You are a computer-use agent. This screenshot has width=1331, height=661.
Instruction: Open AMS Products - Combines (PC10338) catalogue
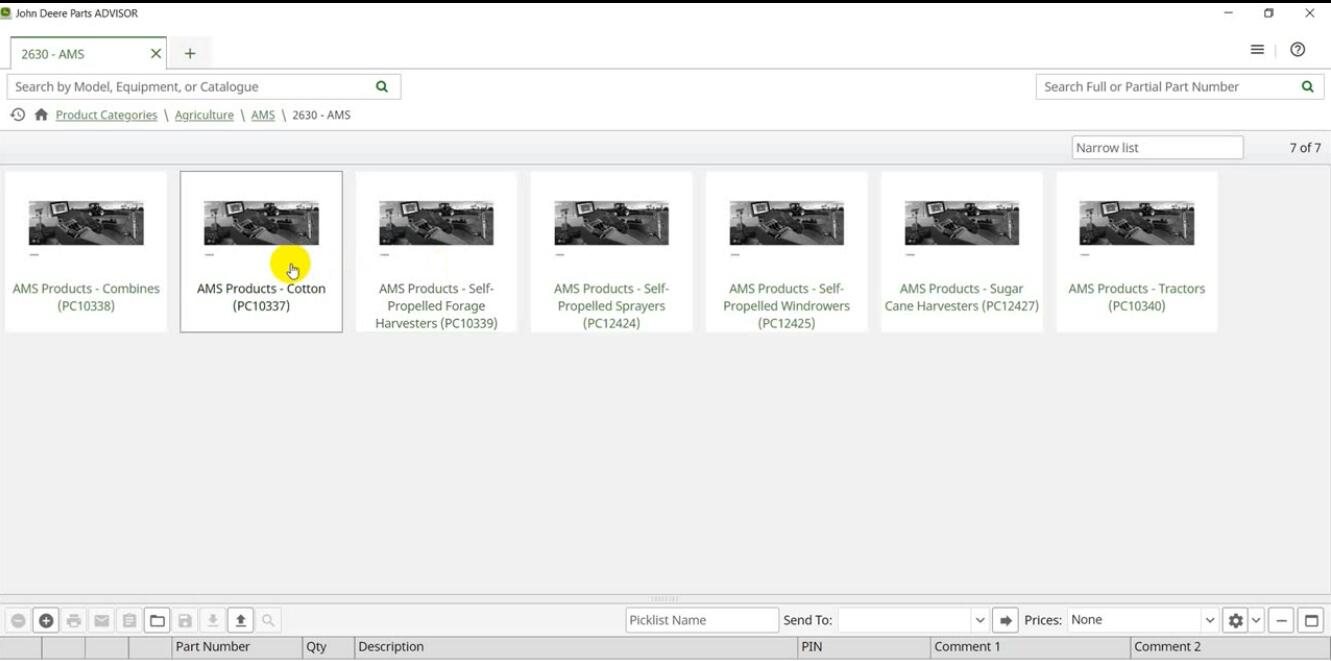[x=86, y=252]
